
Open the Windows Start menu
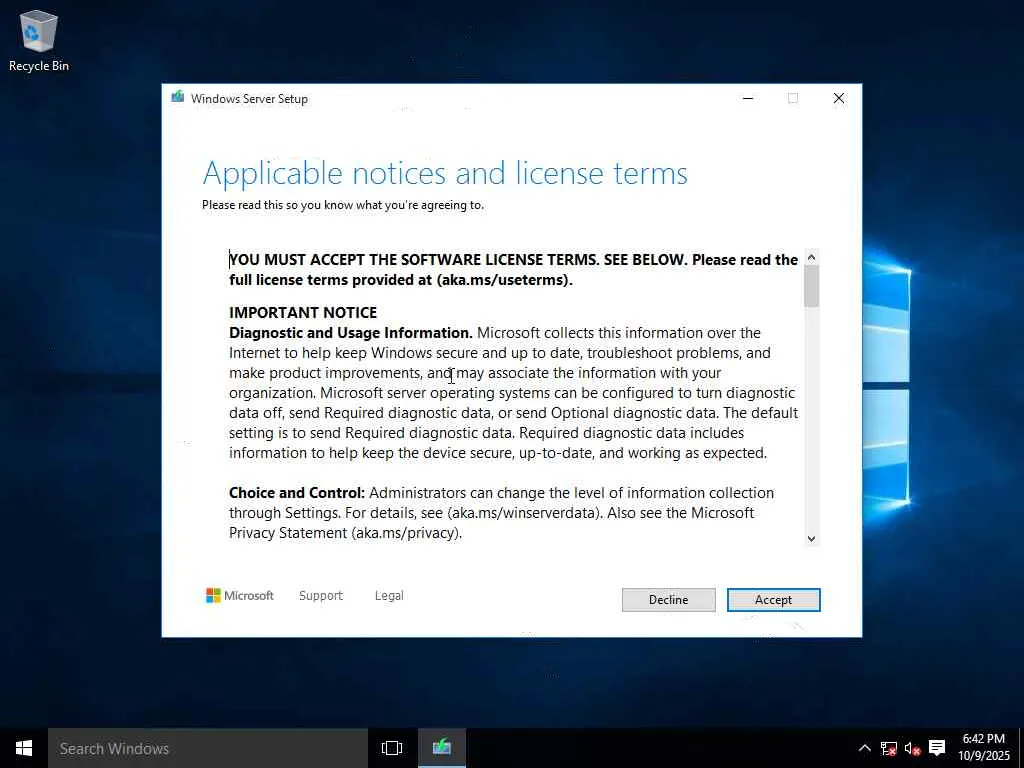coord(24,748)
